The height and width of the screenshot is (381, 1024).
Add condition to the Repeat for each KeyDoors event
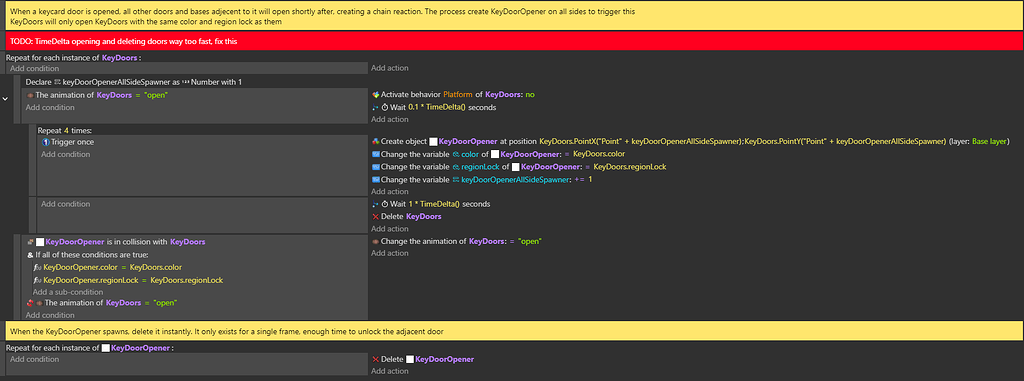tap(35, 69)
